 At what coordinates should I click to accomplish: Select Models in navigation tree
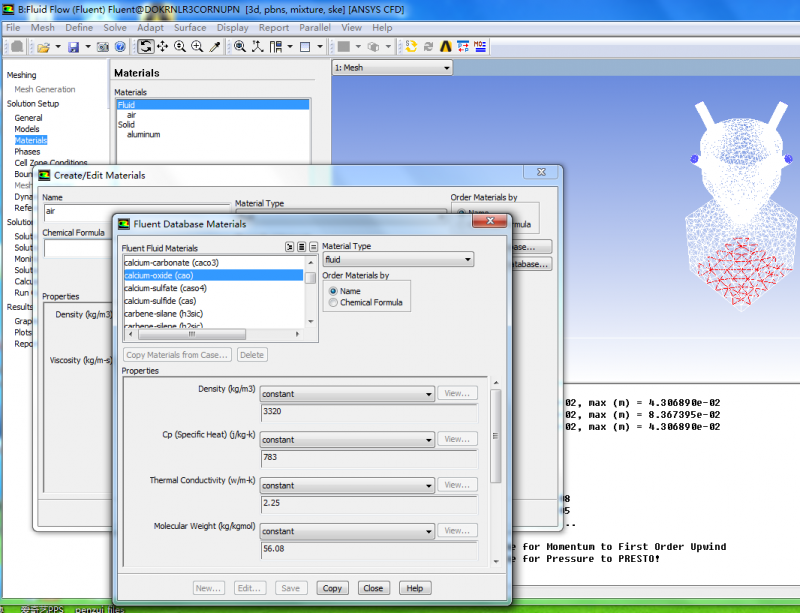click(27, 129)
